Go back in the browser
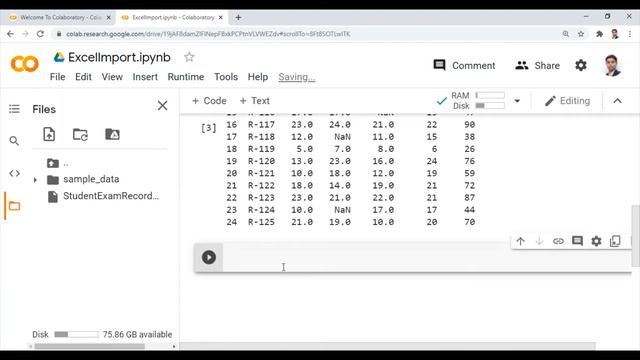640x360 pixels. coord(10,34)
